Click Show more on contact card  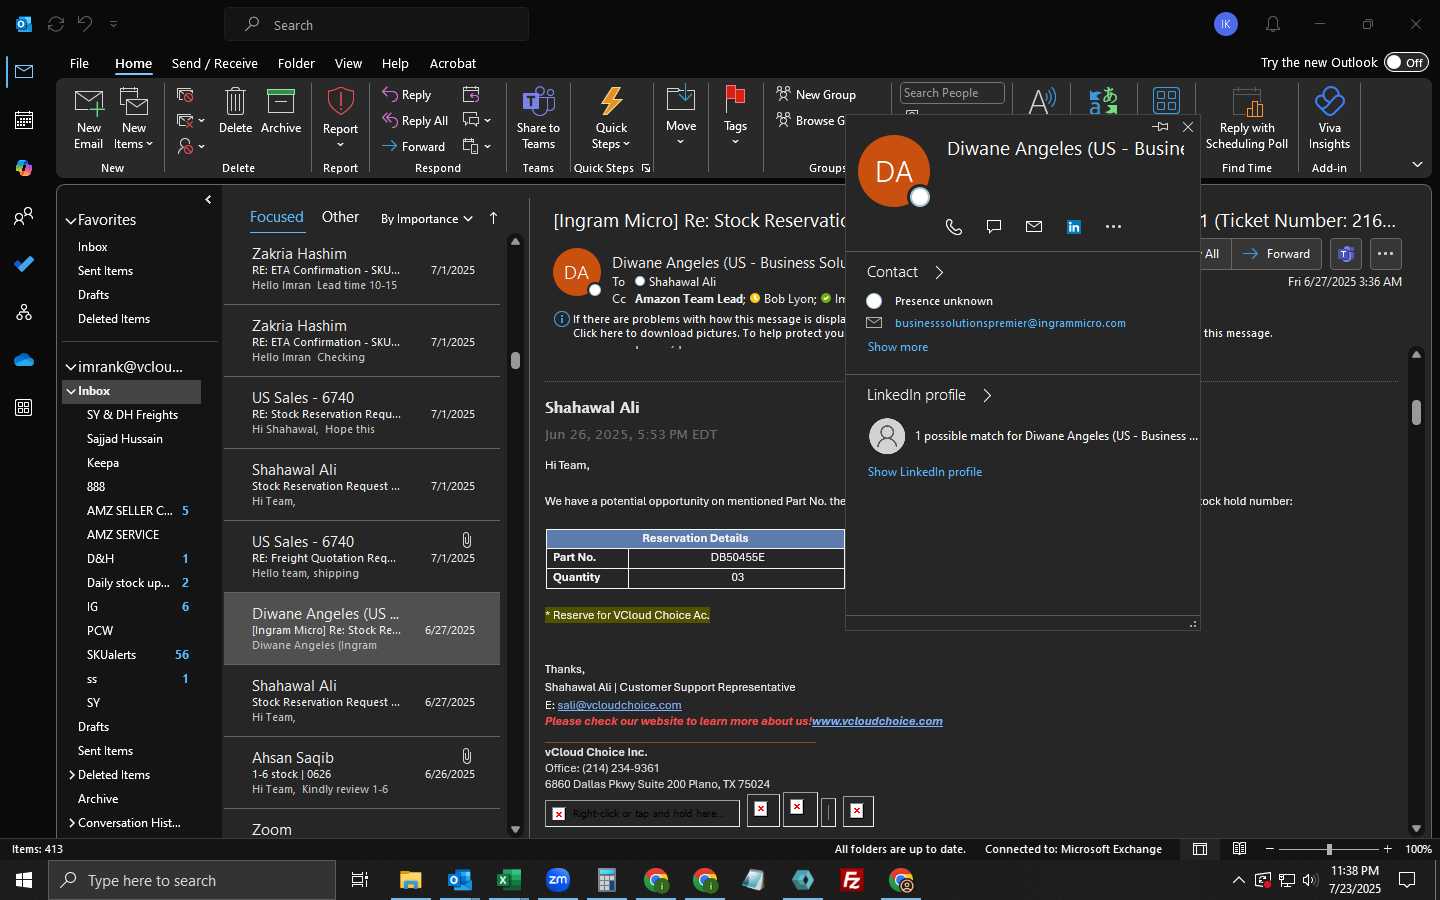(x=898, y=347)
